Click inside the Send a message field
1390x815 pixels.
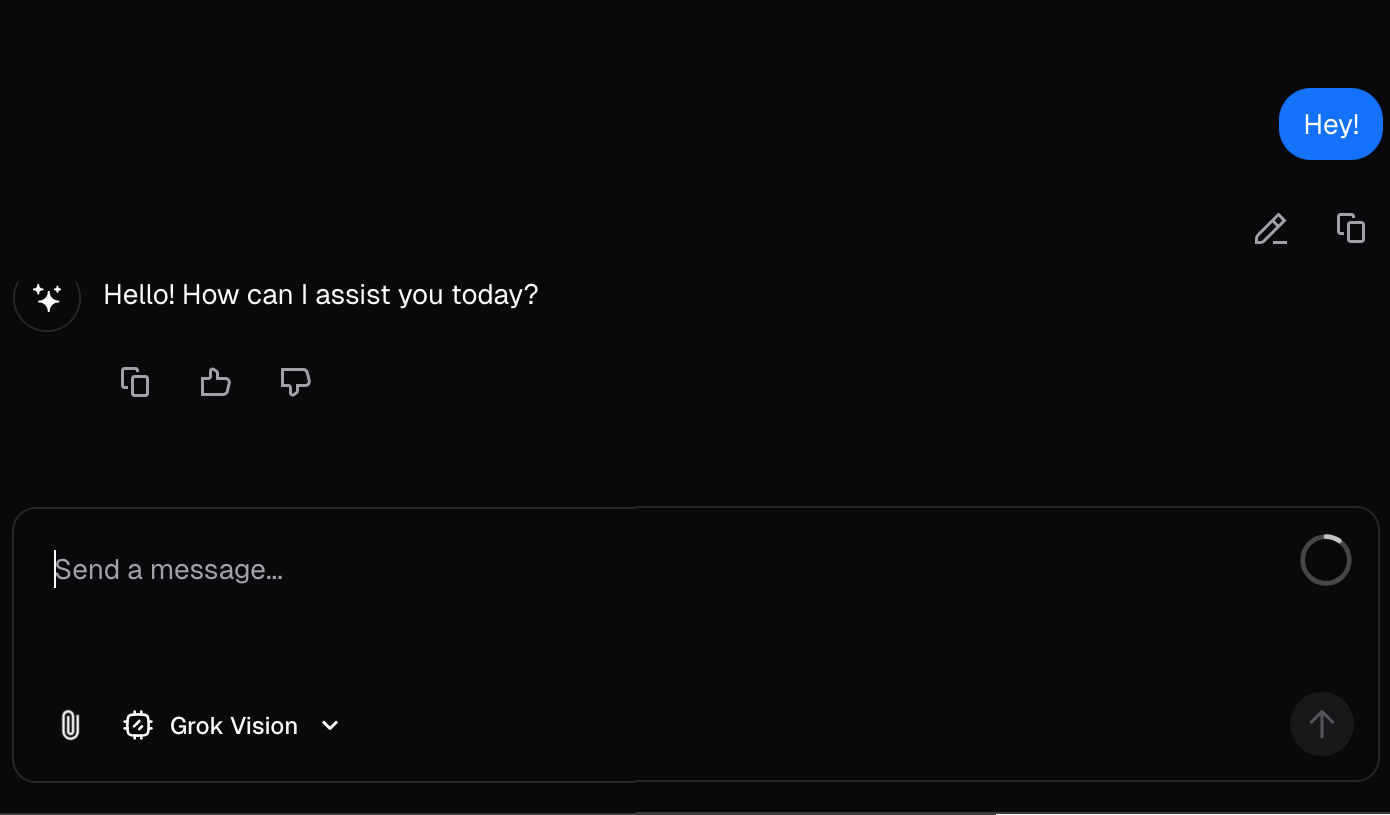point(400,569)
